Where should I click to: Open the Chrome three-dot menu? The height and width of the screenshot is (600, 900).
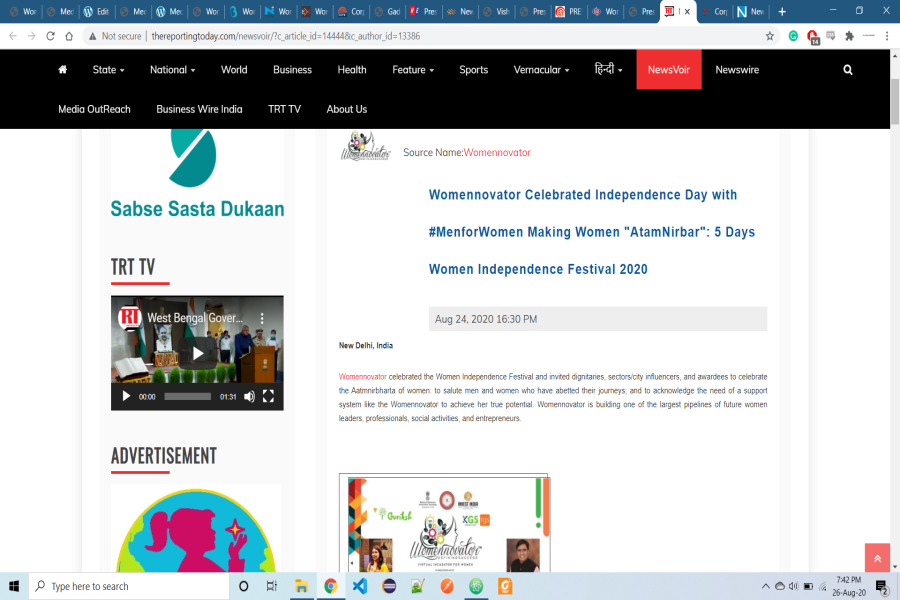[887, 36]
